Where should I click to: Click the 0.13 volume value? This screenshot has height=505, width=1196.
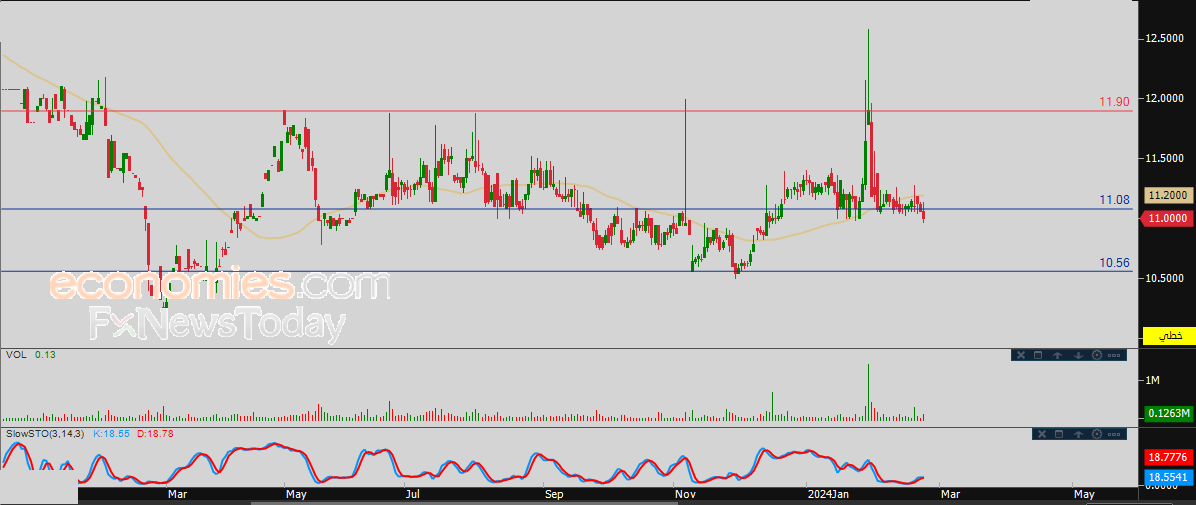tap(45, 355)
